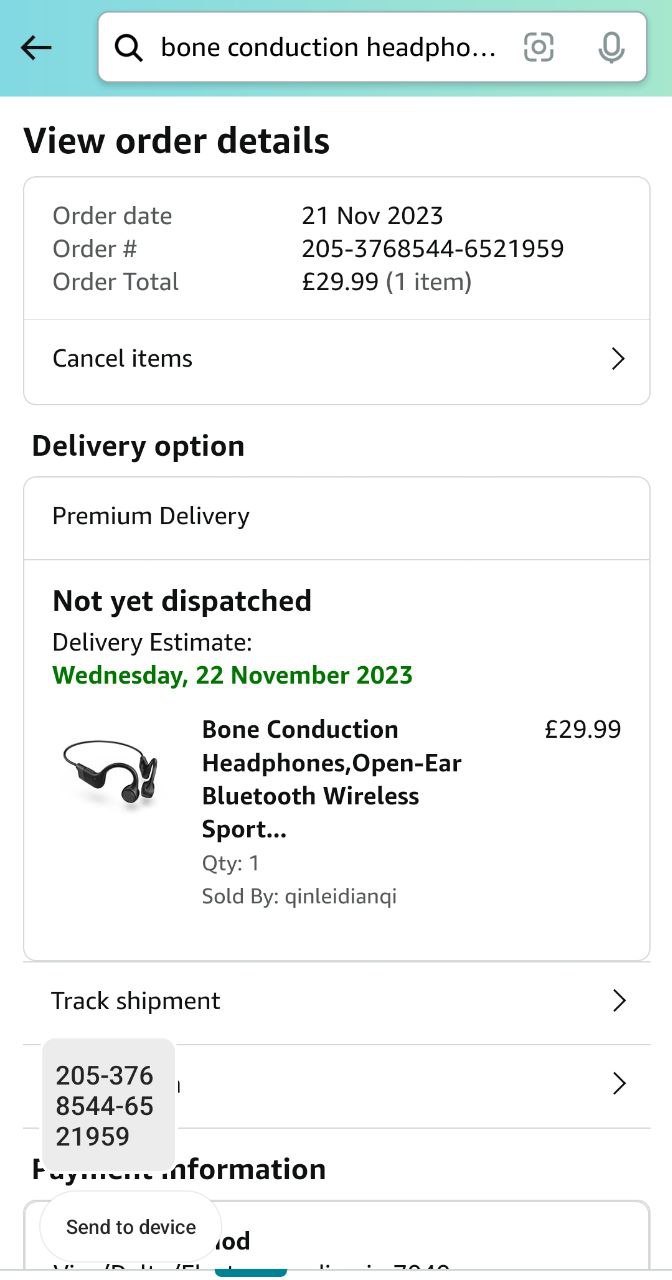Screen dimensions: 672x1280
Task: Open the camera lens scan search
Action: point(539,47)
